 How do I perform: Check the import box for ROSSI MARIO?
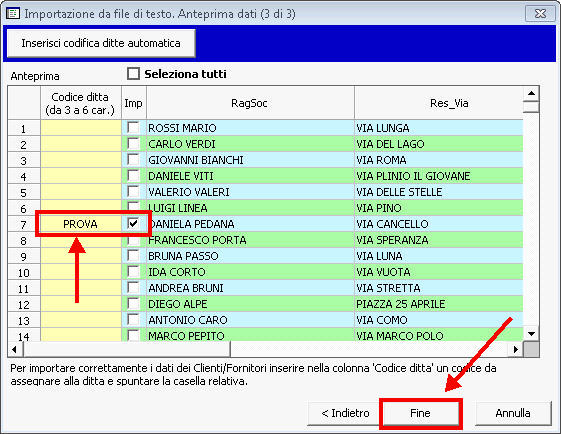click(x=133, y=128)
